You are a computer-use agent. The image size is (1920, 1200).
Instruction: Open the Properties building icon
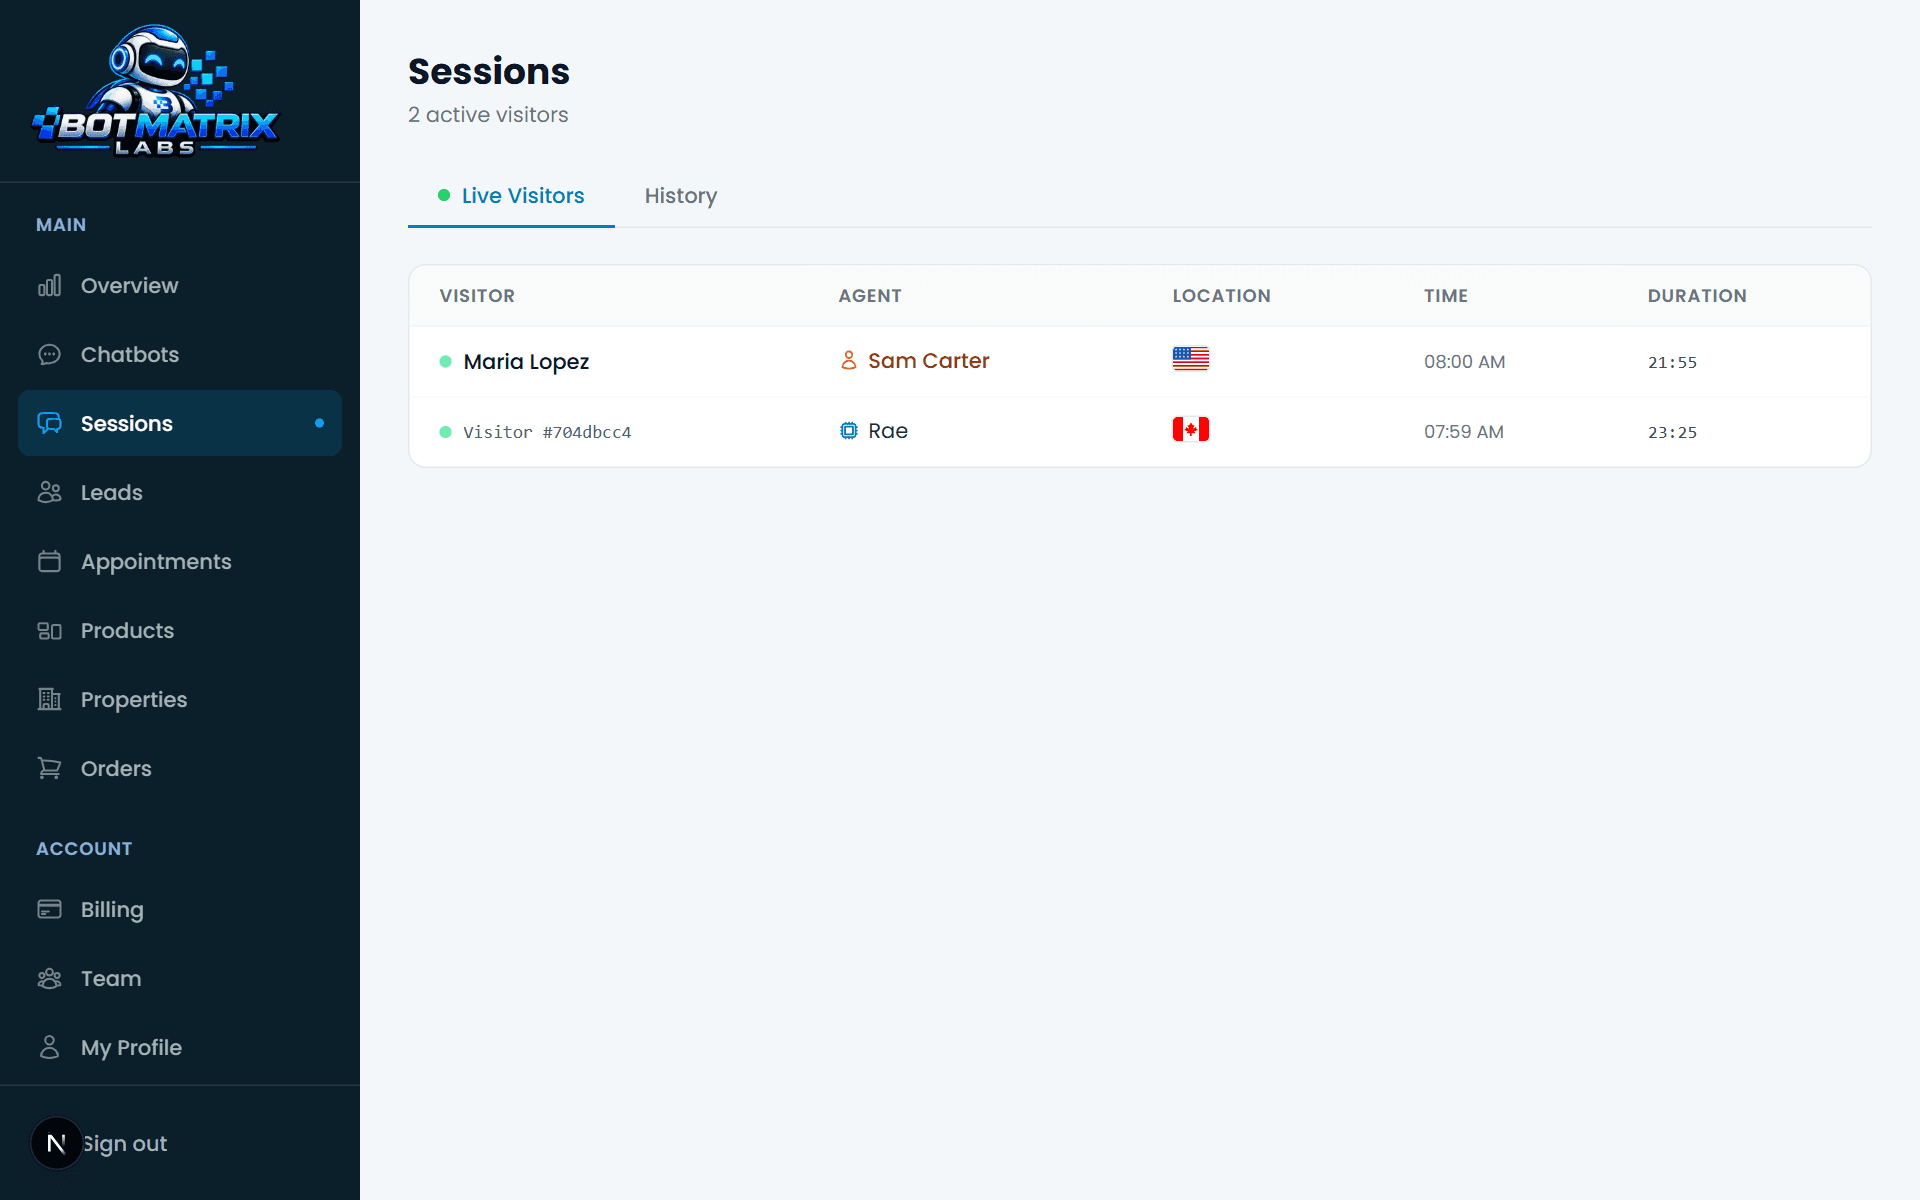(x=49, y=700)
